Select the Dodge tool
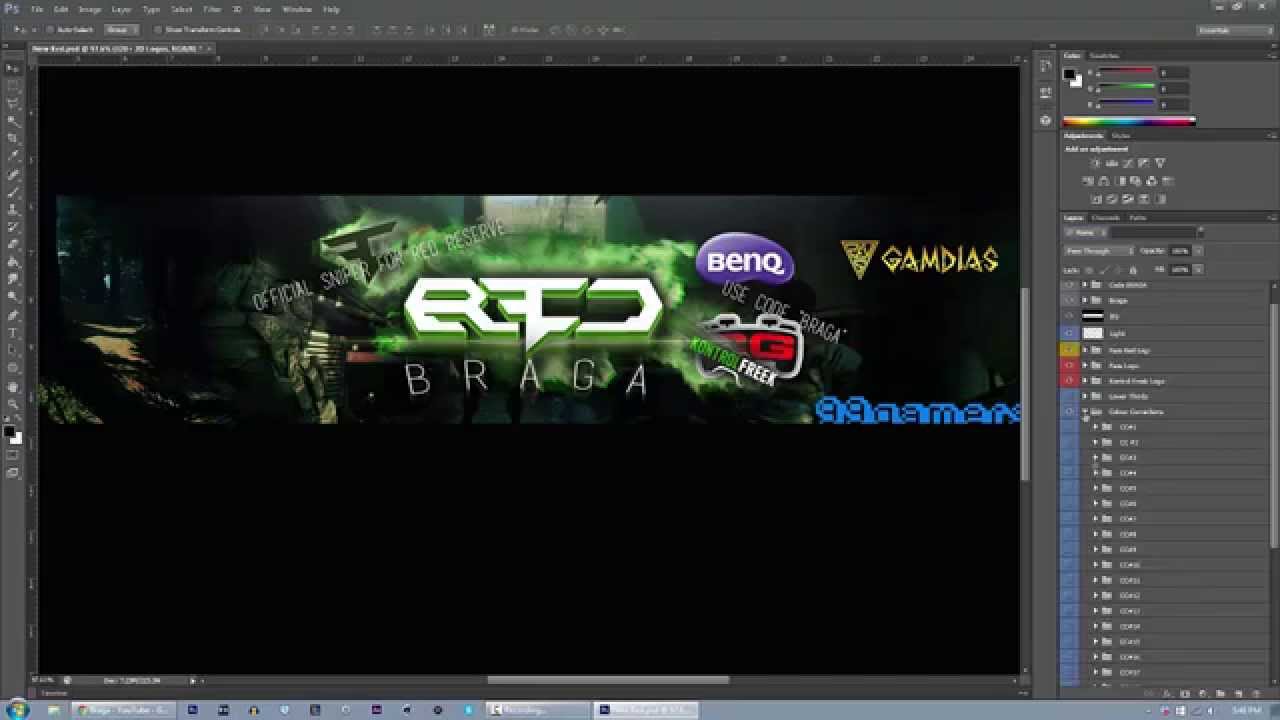 13,296
